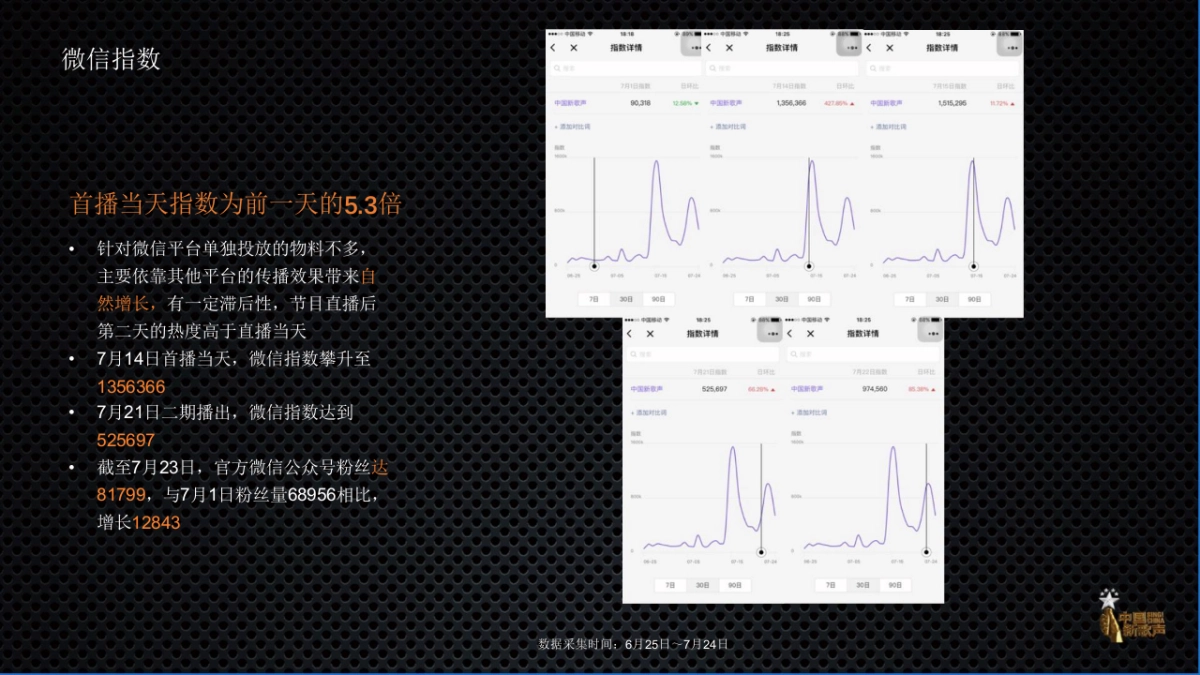Click the search magnifier in the 7月14日 search bar

pos(714,68)
